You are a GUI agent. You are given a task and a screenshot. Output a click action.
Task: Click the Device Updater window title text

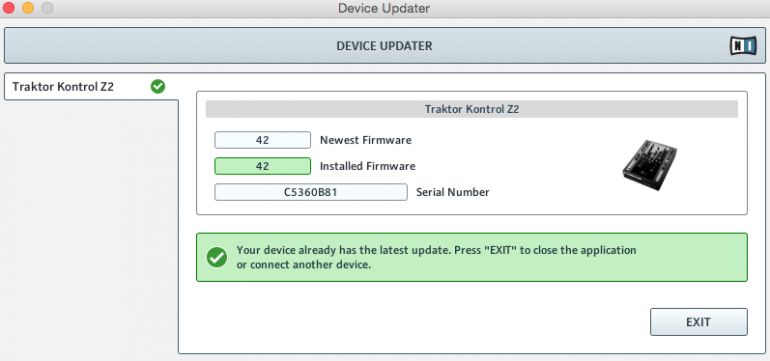[384, 8]
